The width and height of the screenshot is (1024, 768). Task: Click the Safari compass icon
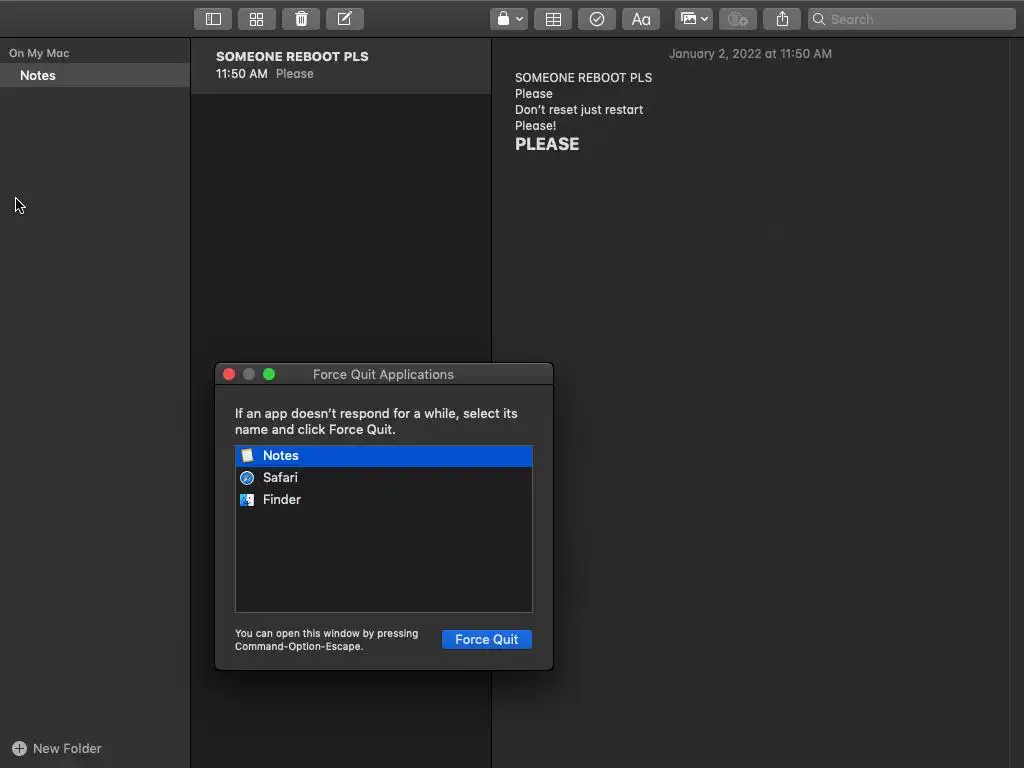pyautogui.click(x=247, y=478)
